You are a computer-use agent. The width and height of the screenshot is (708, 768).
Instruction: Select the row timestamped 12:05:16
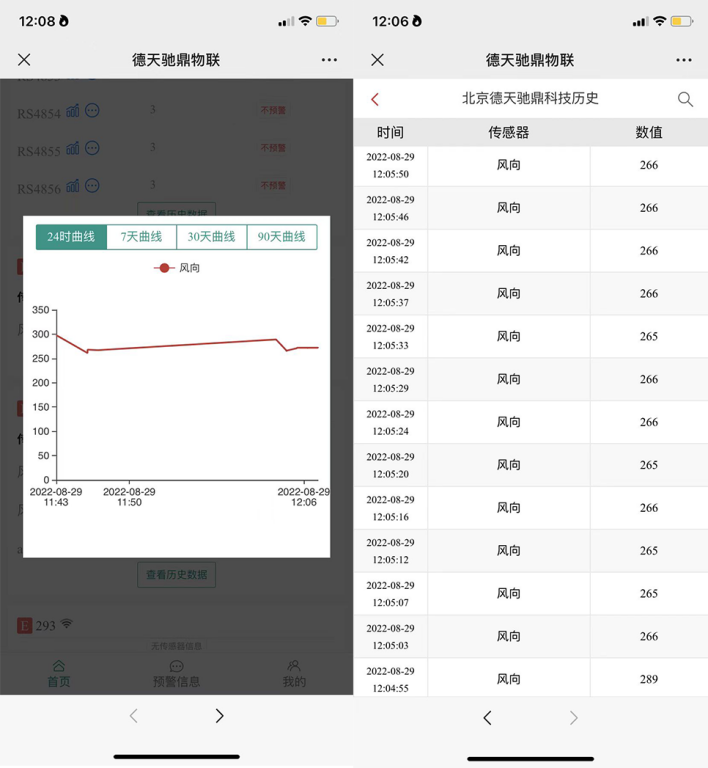click(x=531, y=508)
